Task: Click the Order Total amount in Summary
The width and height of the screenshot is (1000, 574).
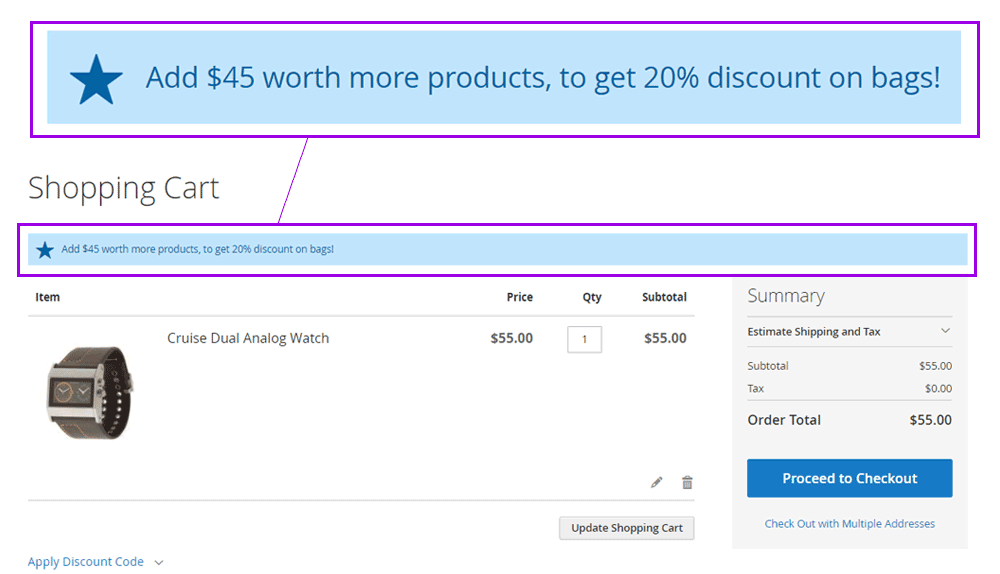Action: point(930,420)
